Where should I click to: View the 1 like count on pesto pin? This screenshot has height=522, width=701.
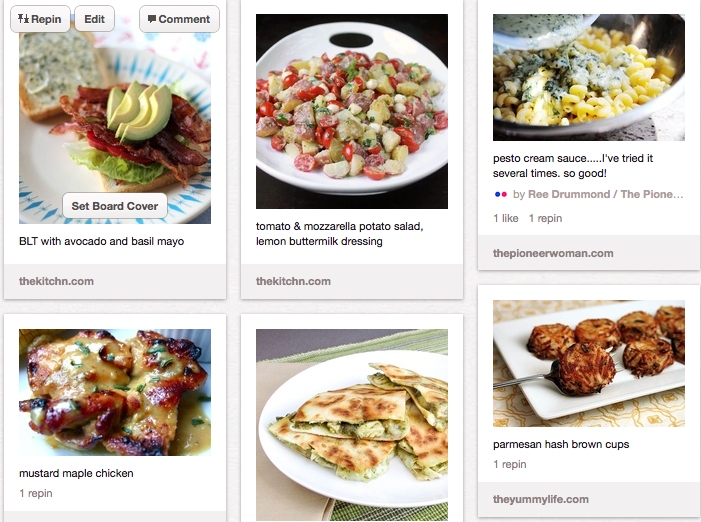point(506,218)
